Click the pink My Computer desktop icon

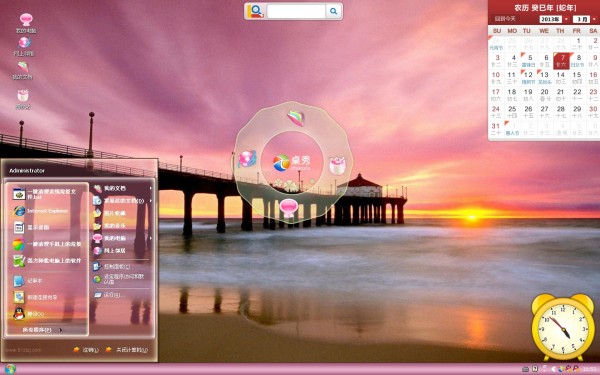click(26, 23)
